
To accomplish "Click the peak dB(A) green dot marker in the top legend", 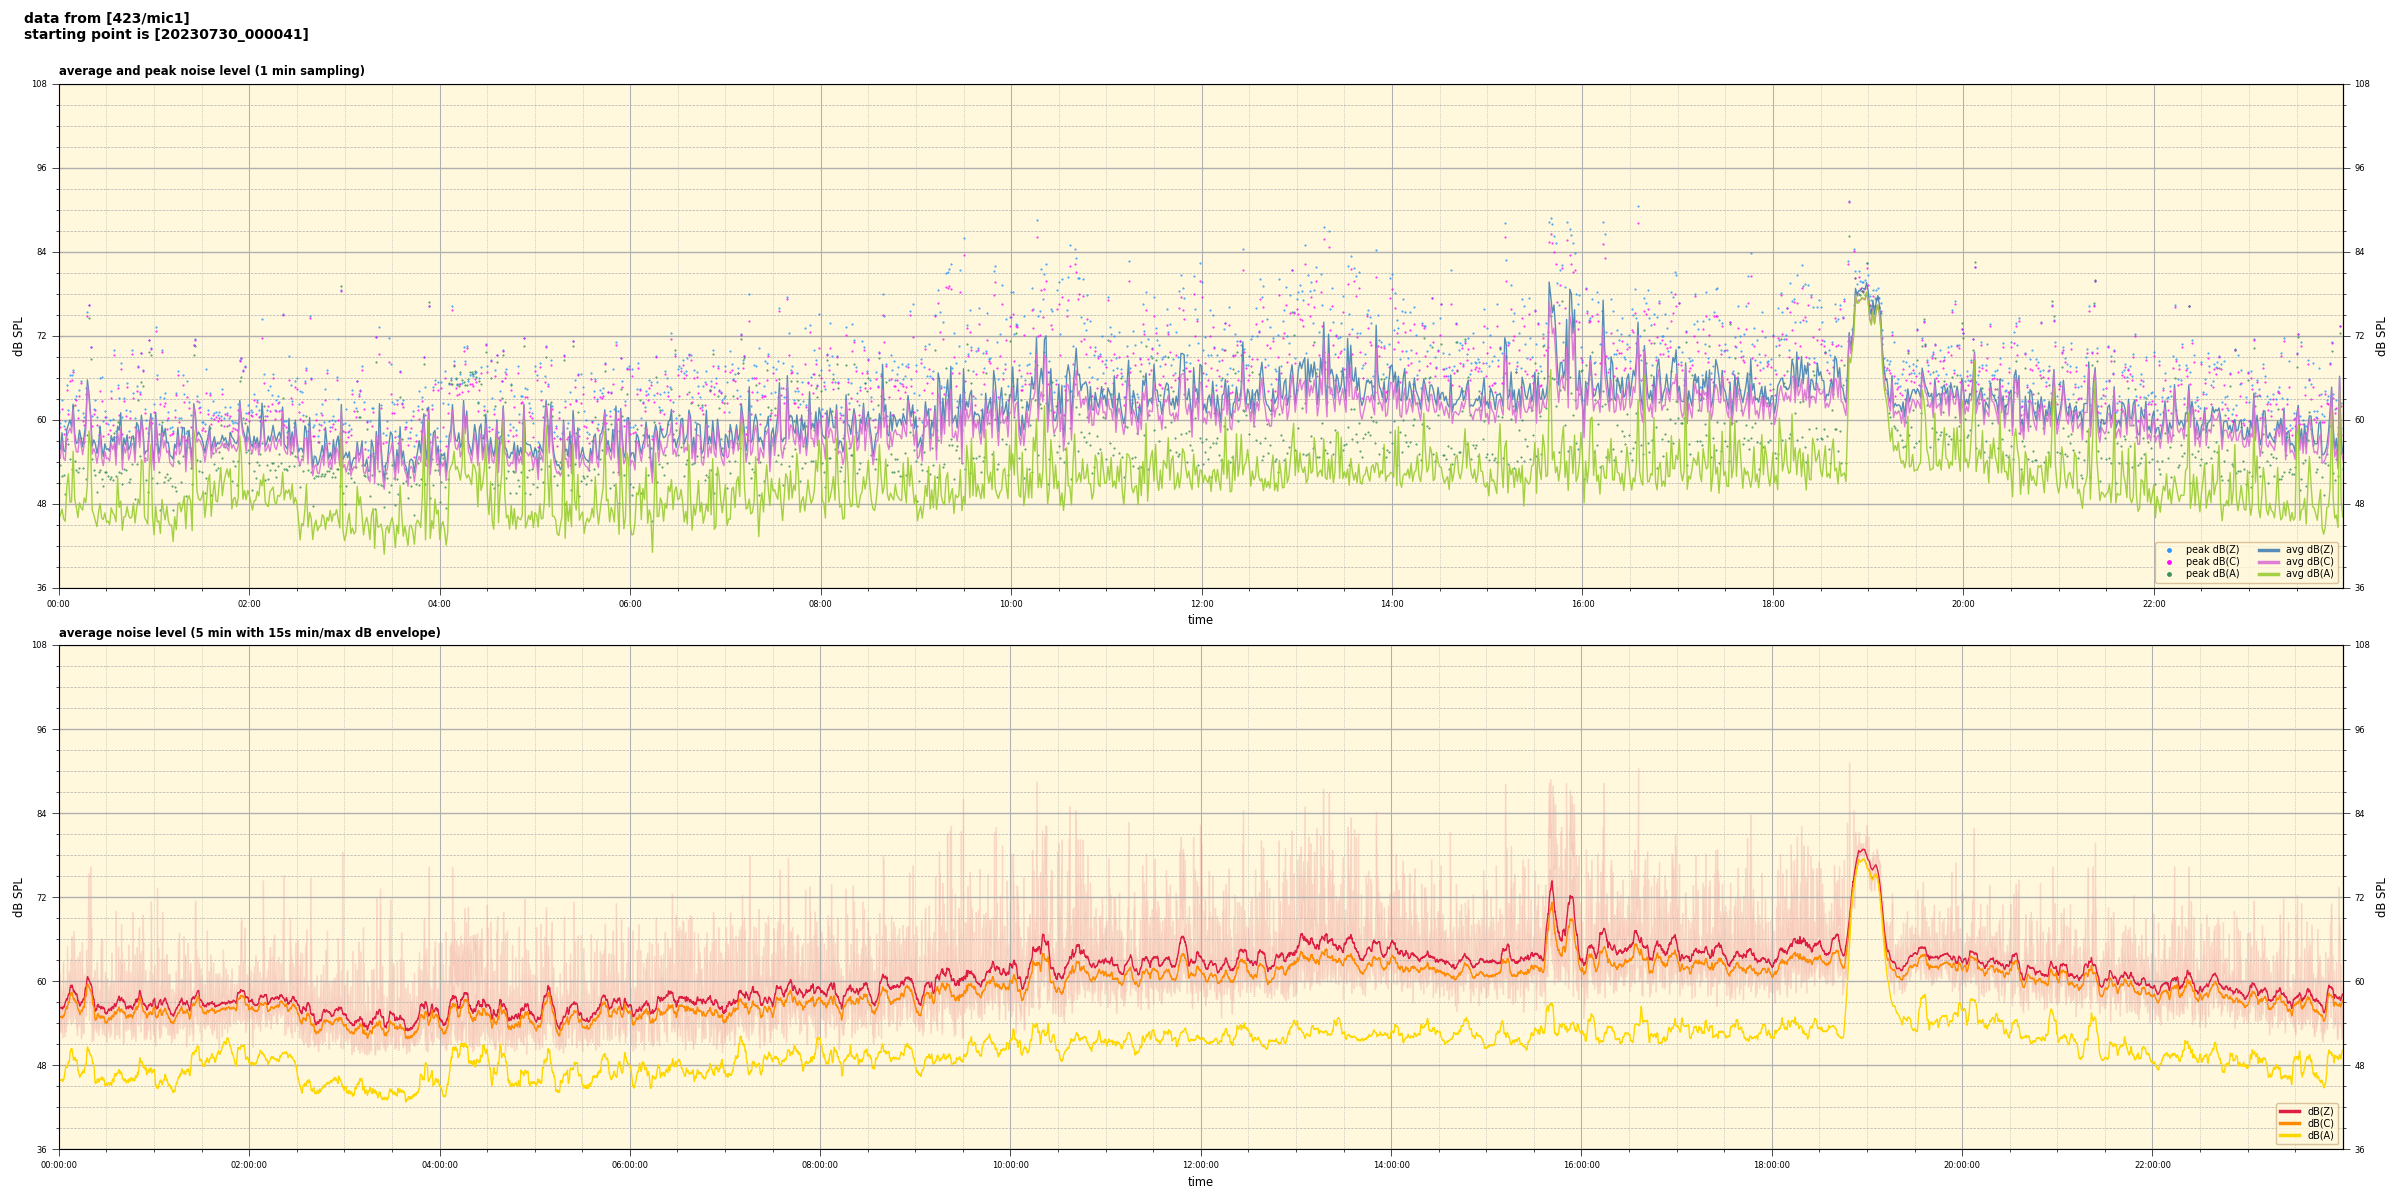I will click(2169, 574).
